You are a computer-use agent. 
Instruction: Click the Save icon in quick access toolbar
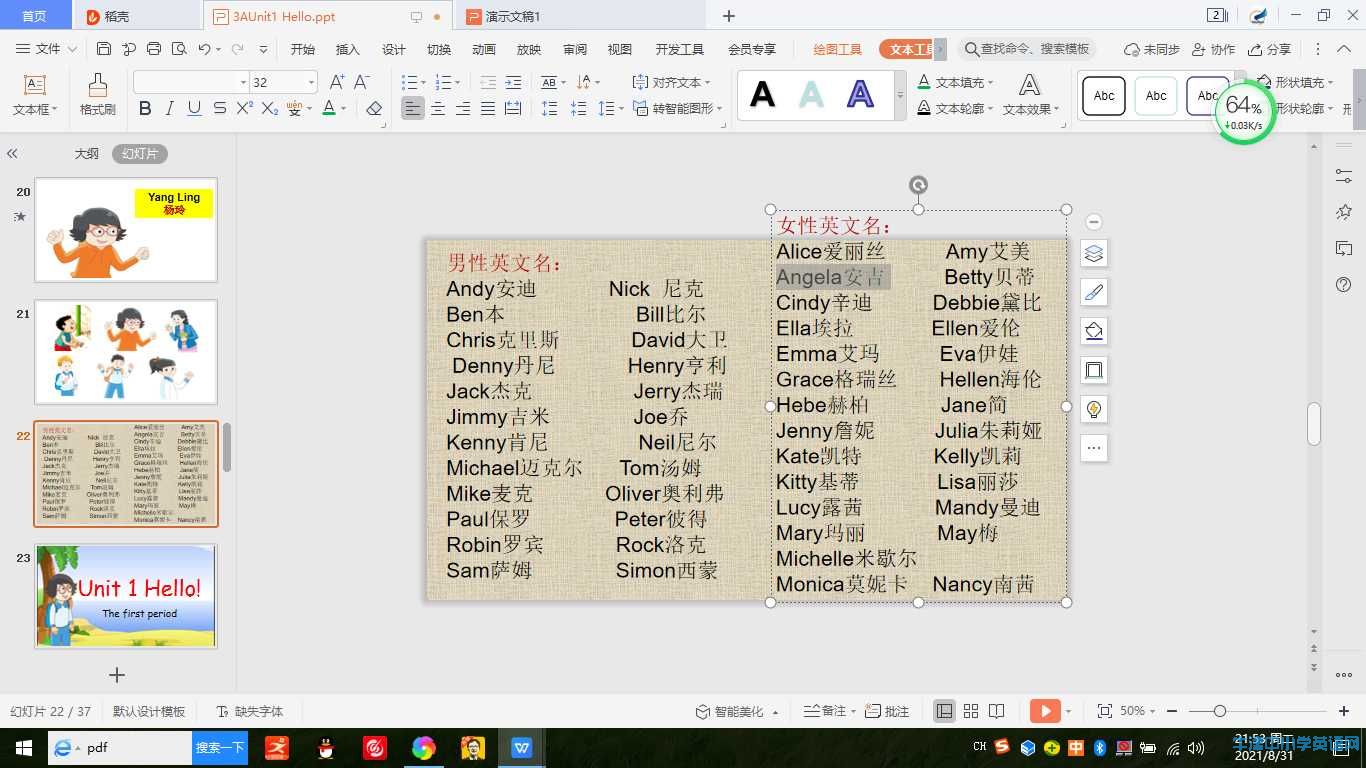104,49
